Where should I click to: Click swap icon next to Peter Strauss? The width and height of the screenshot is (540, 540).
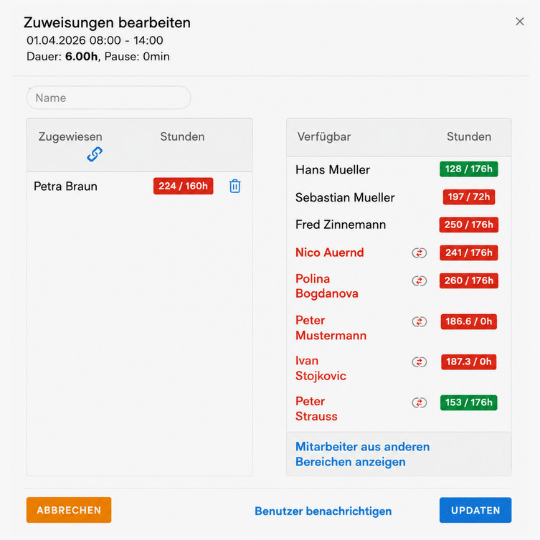(419, 403)
